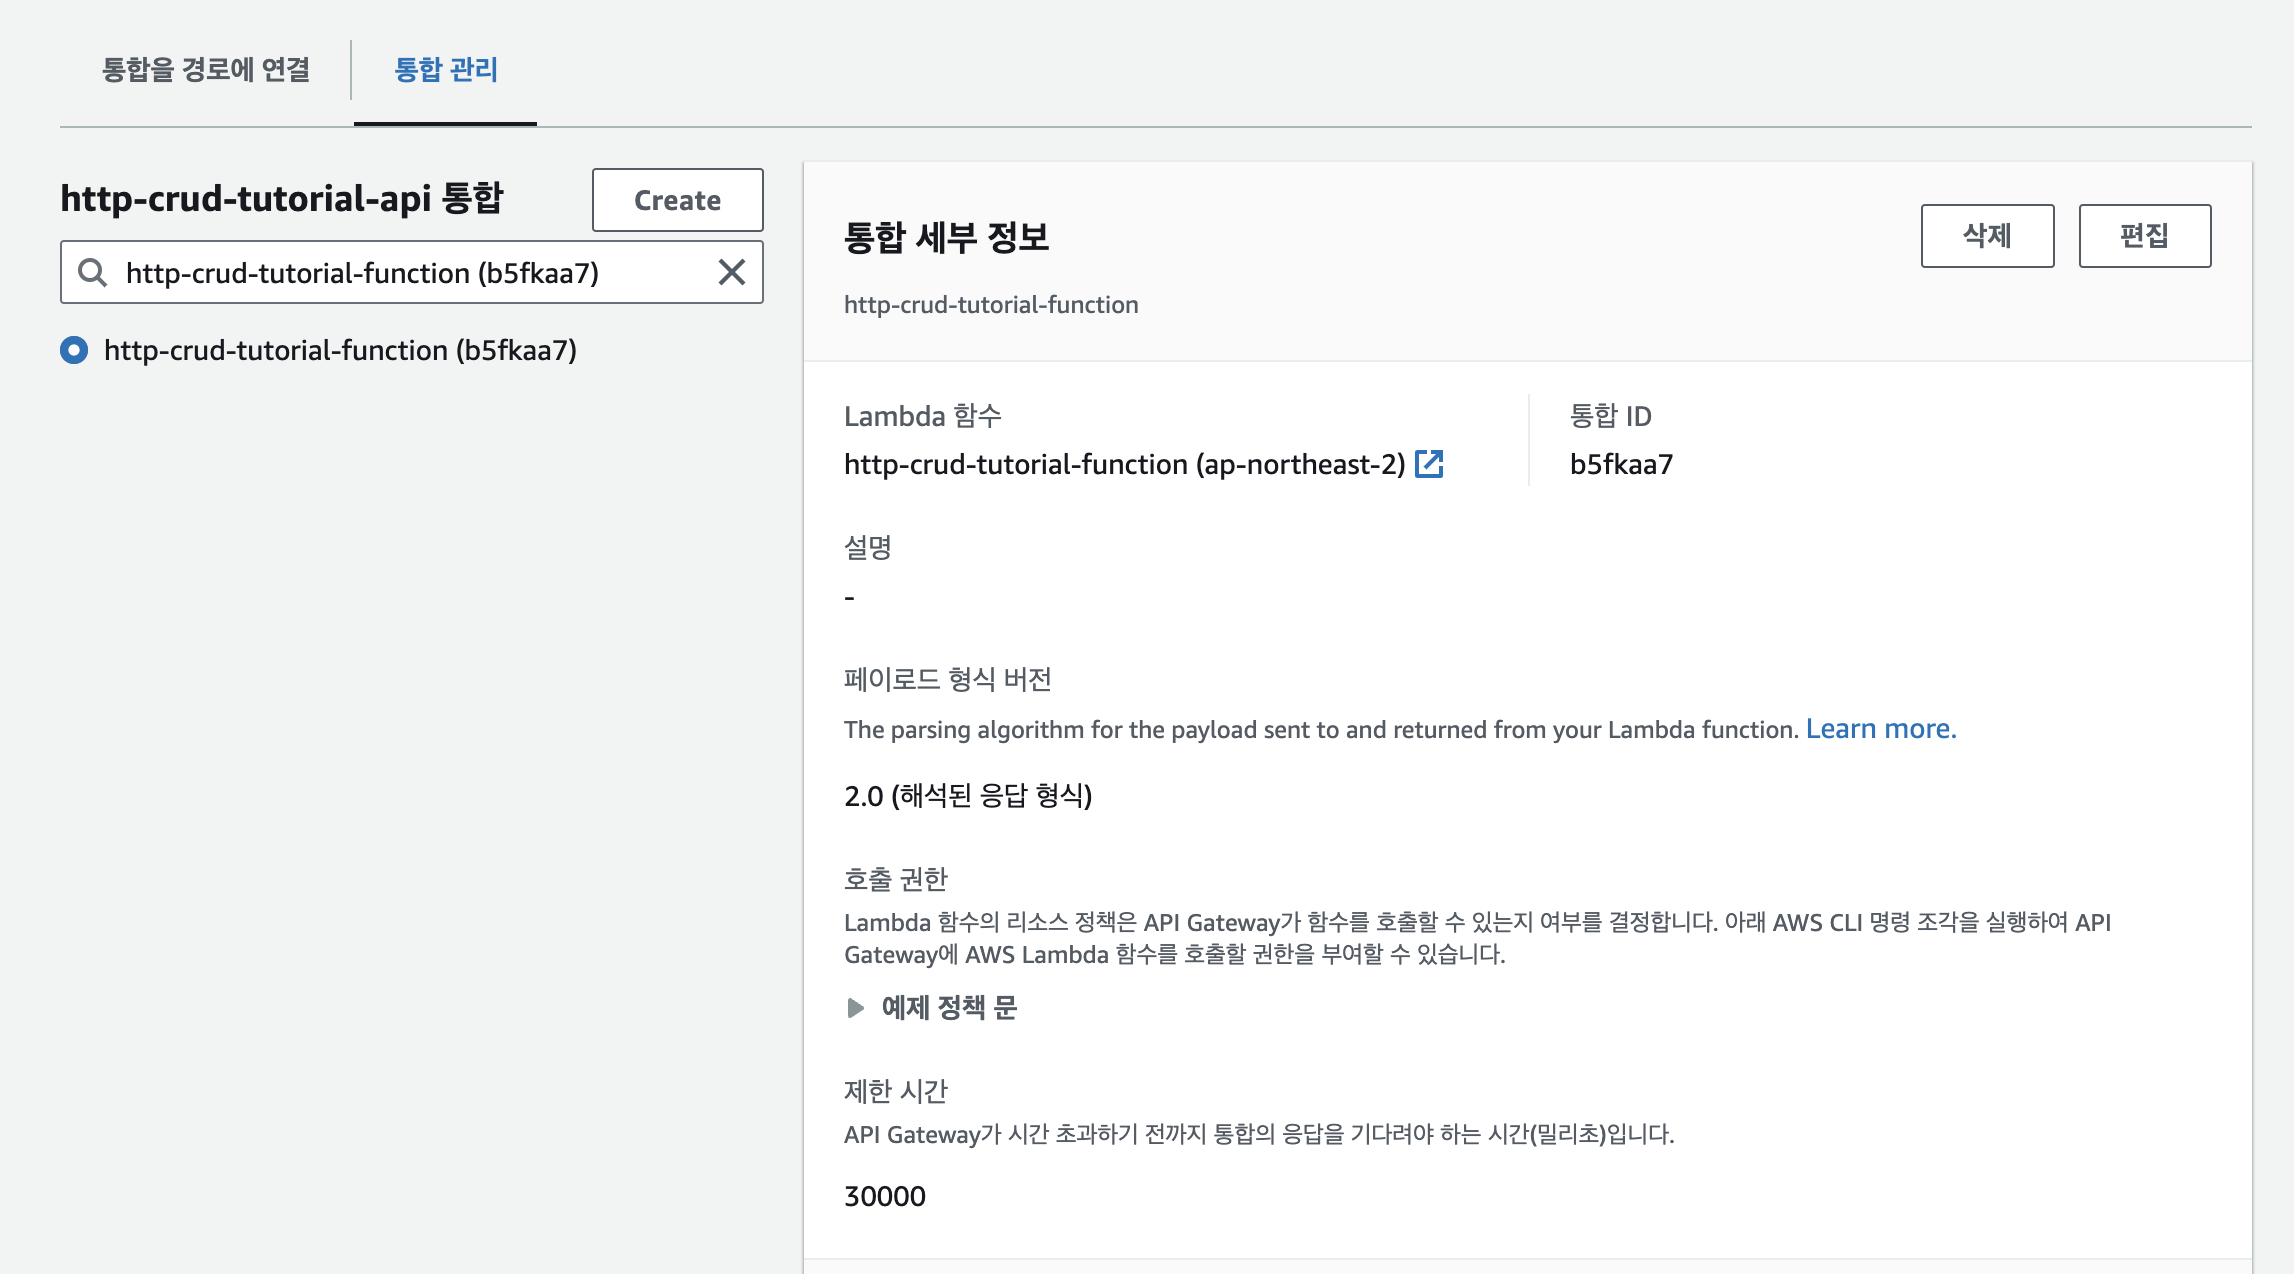Screen dimensions: 2294x1274
Task: Click the timeout value 30000
Action: click(x=885, y=1196)
